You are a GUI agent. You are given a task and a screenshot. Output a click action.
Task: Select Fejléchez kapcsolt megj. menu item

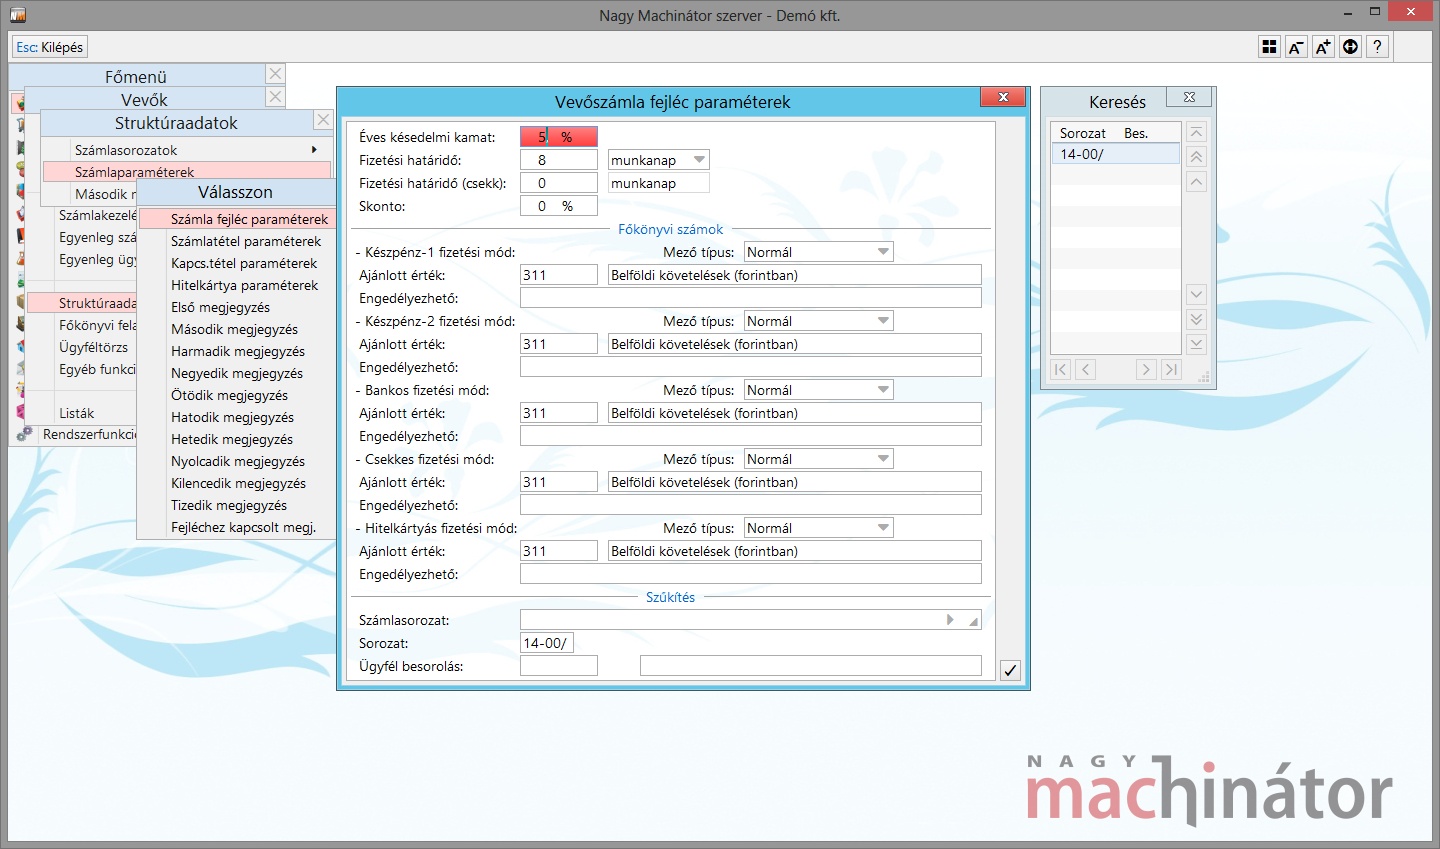pos(243,527)
